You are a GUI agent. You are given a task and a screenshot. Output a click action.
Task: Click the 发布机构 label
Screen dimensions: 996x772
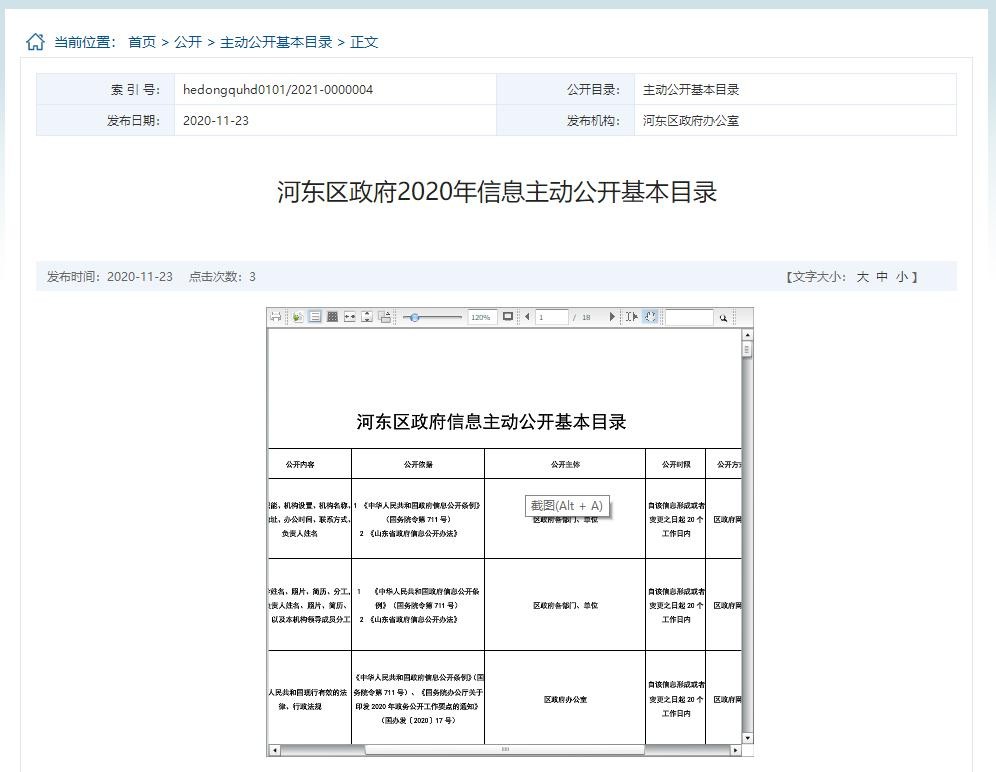click(593, 121)
